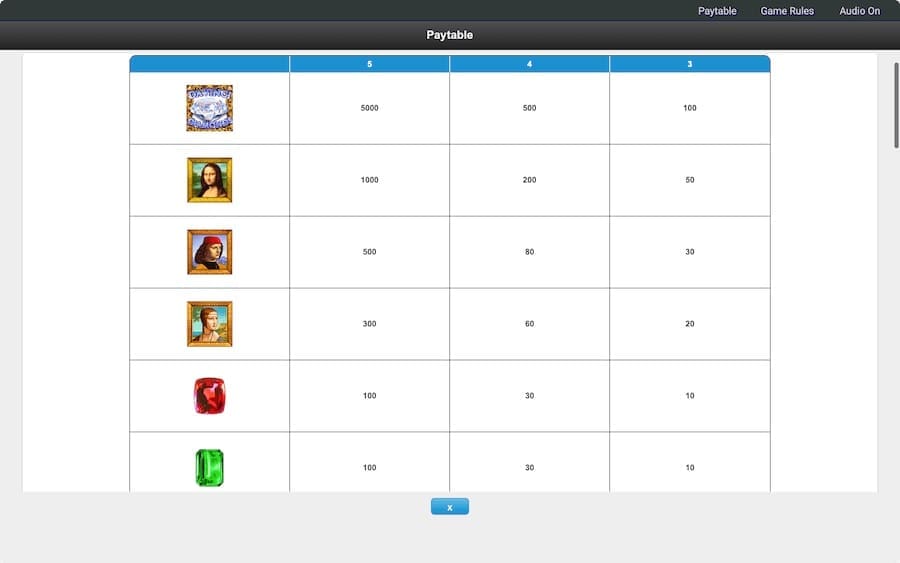This screenshot has height=563, width=900.
Task: Select the 500 payout for red-hat portrait
Action: point(370,252)
